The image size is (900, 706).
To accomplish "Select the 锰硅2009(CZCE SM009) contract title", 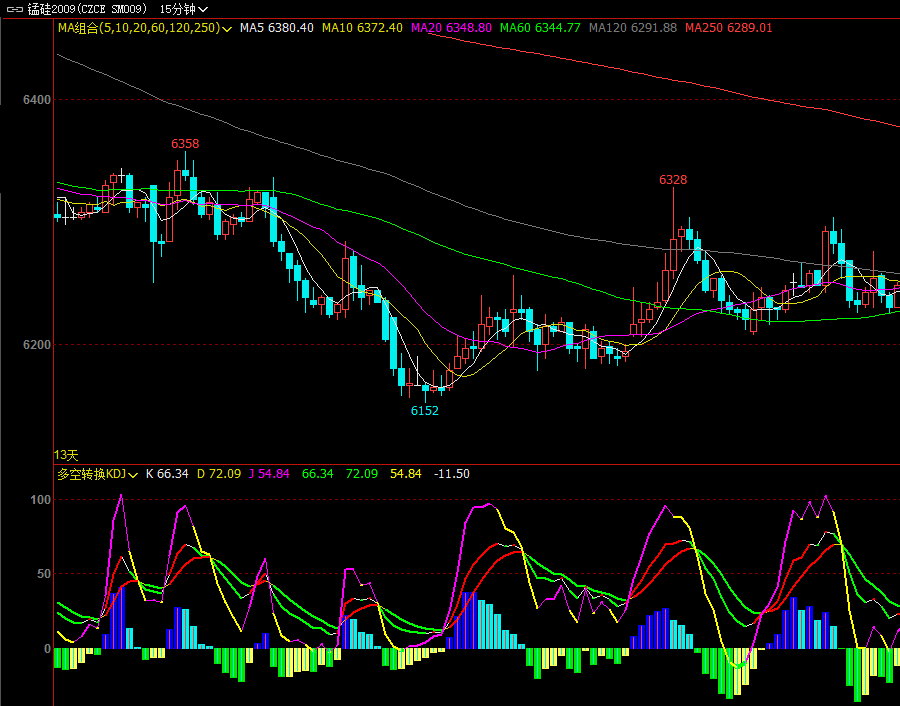I will pos(87,9).
